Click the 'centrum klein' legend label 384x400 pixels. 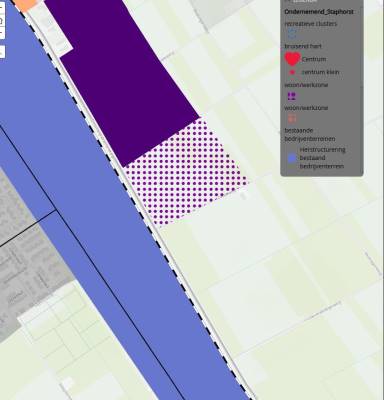pos(320,72)
